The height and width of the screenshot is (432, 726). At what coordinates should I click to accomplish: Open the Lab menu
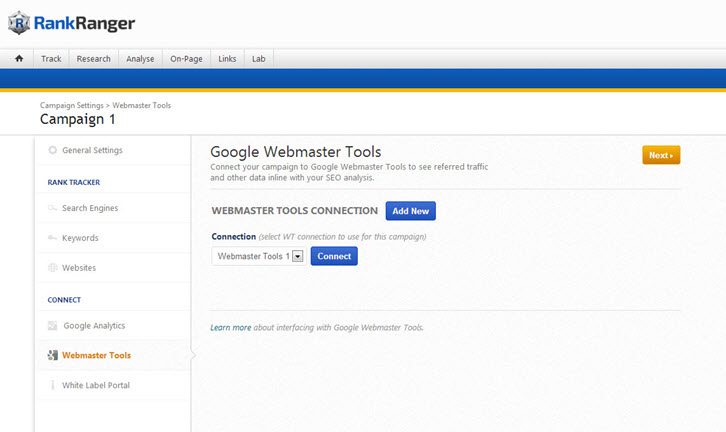click(258, 59)
